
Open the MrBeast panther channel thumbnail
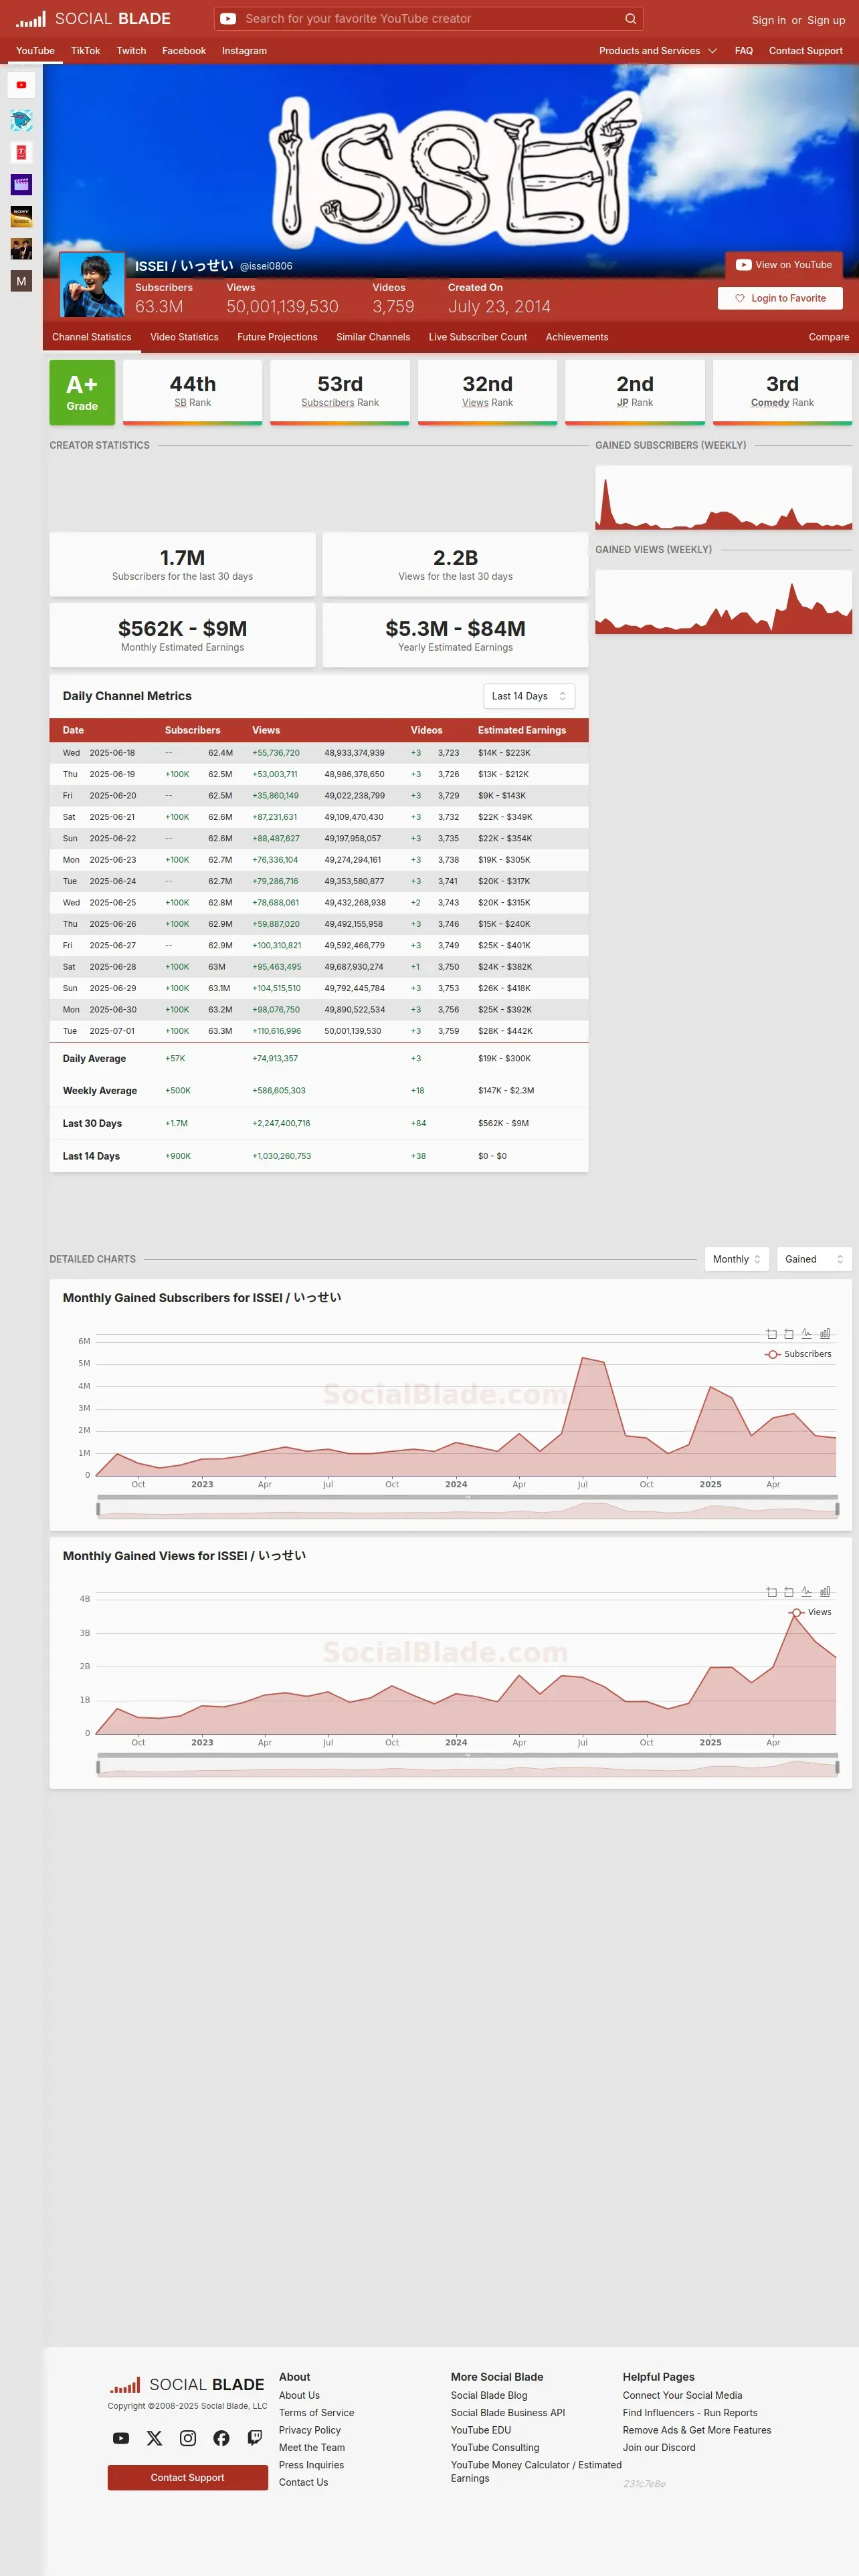(21, 120)
